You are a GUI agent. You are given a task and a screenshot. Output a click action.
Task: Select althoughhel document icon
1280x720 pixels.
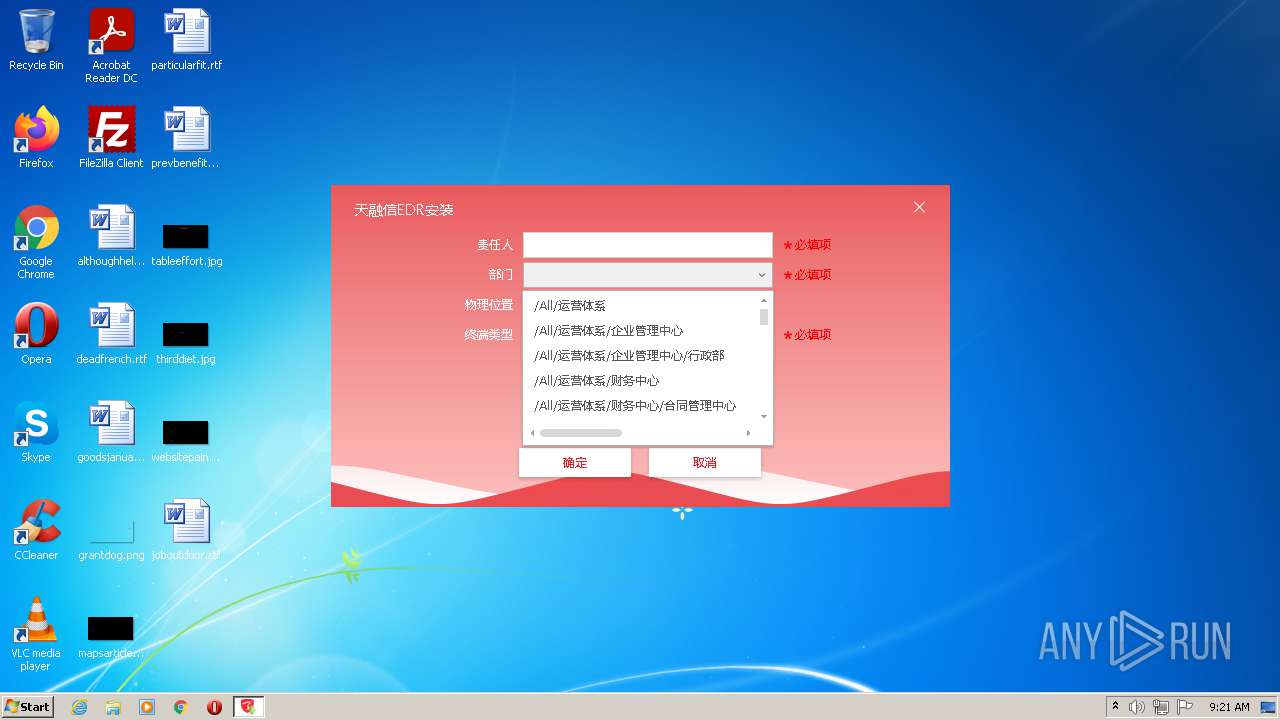point(111,236)
